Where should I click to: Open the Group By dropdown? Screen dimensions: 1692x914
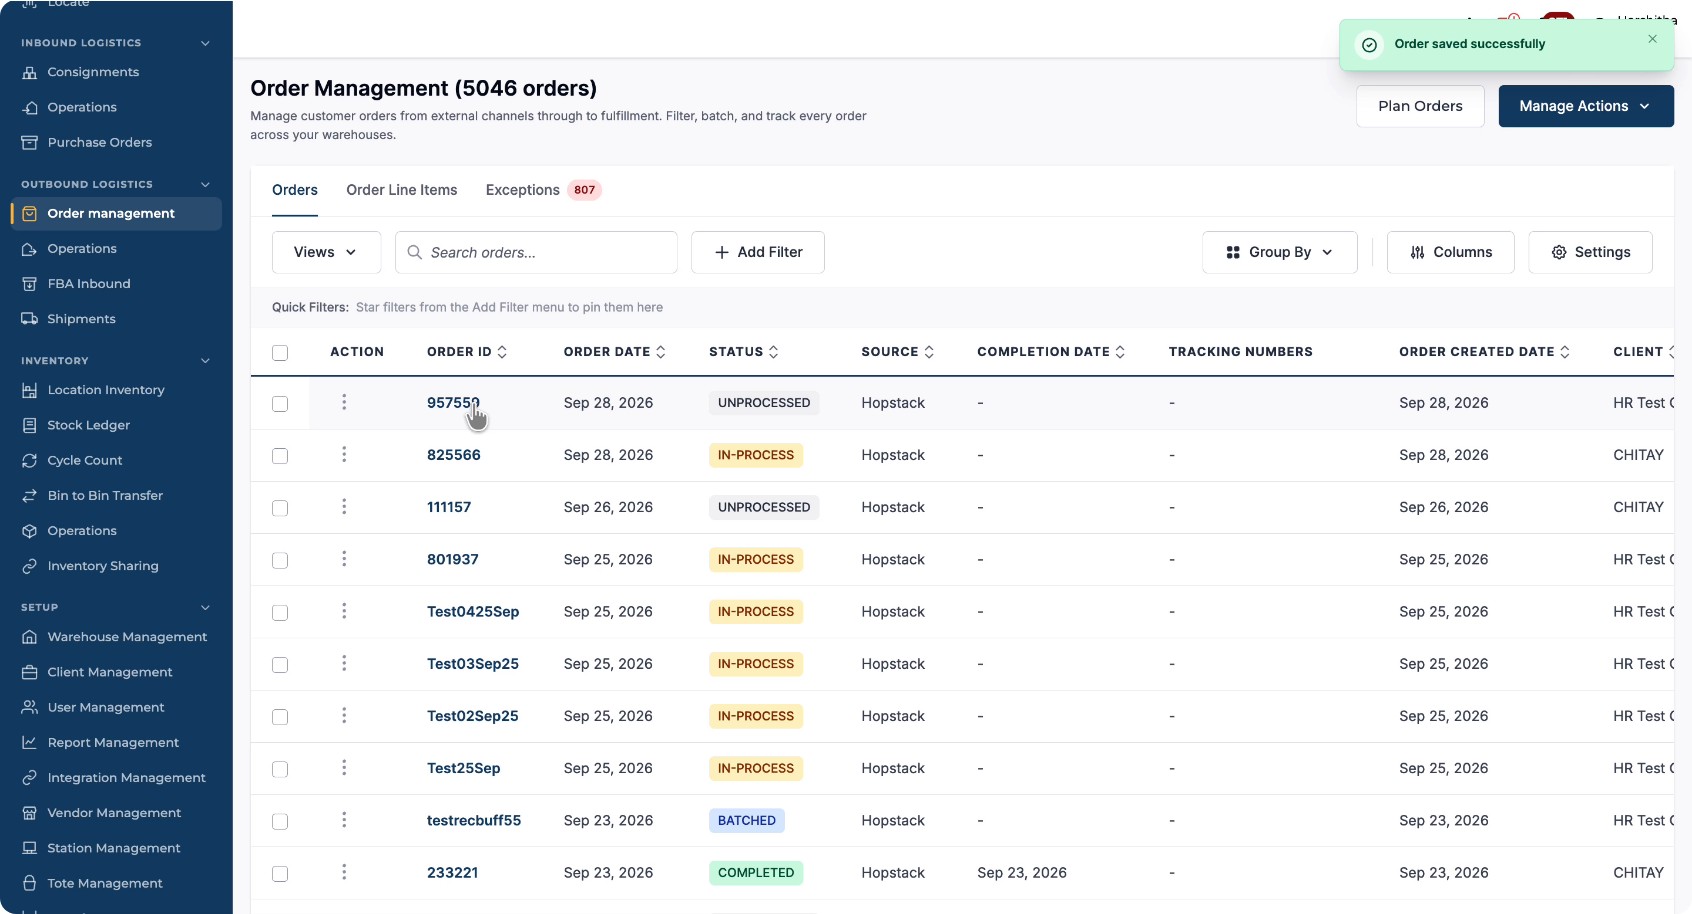pyautogui.click(x=1279, y=252)
